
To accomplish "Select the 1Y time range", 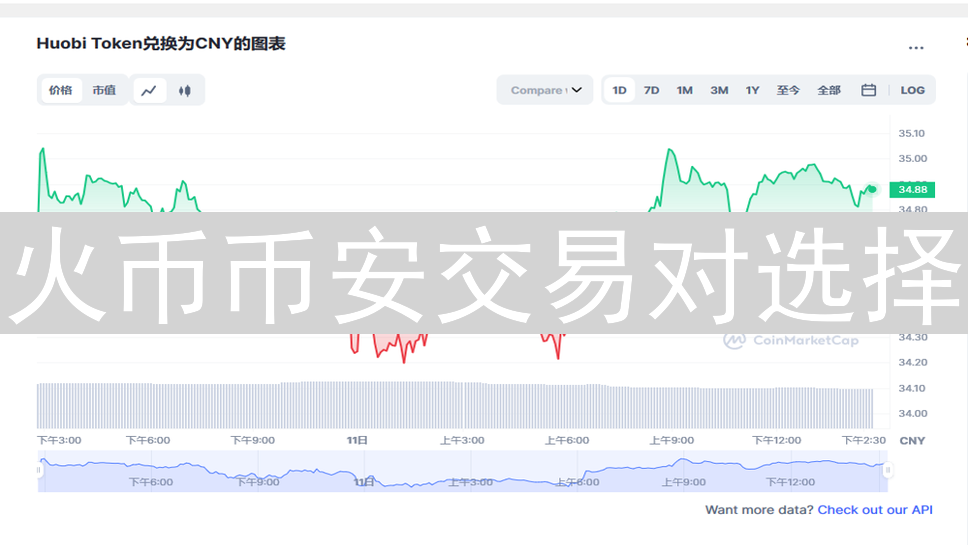I will click(x=752, y=90).
